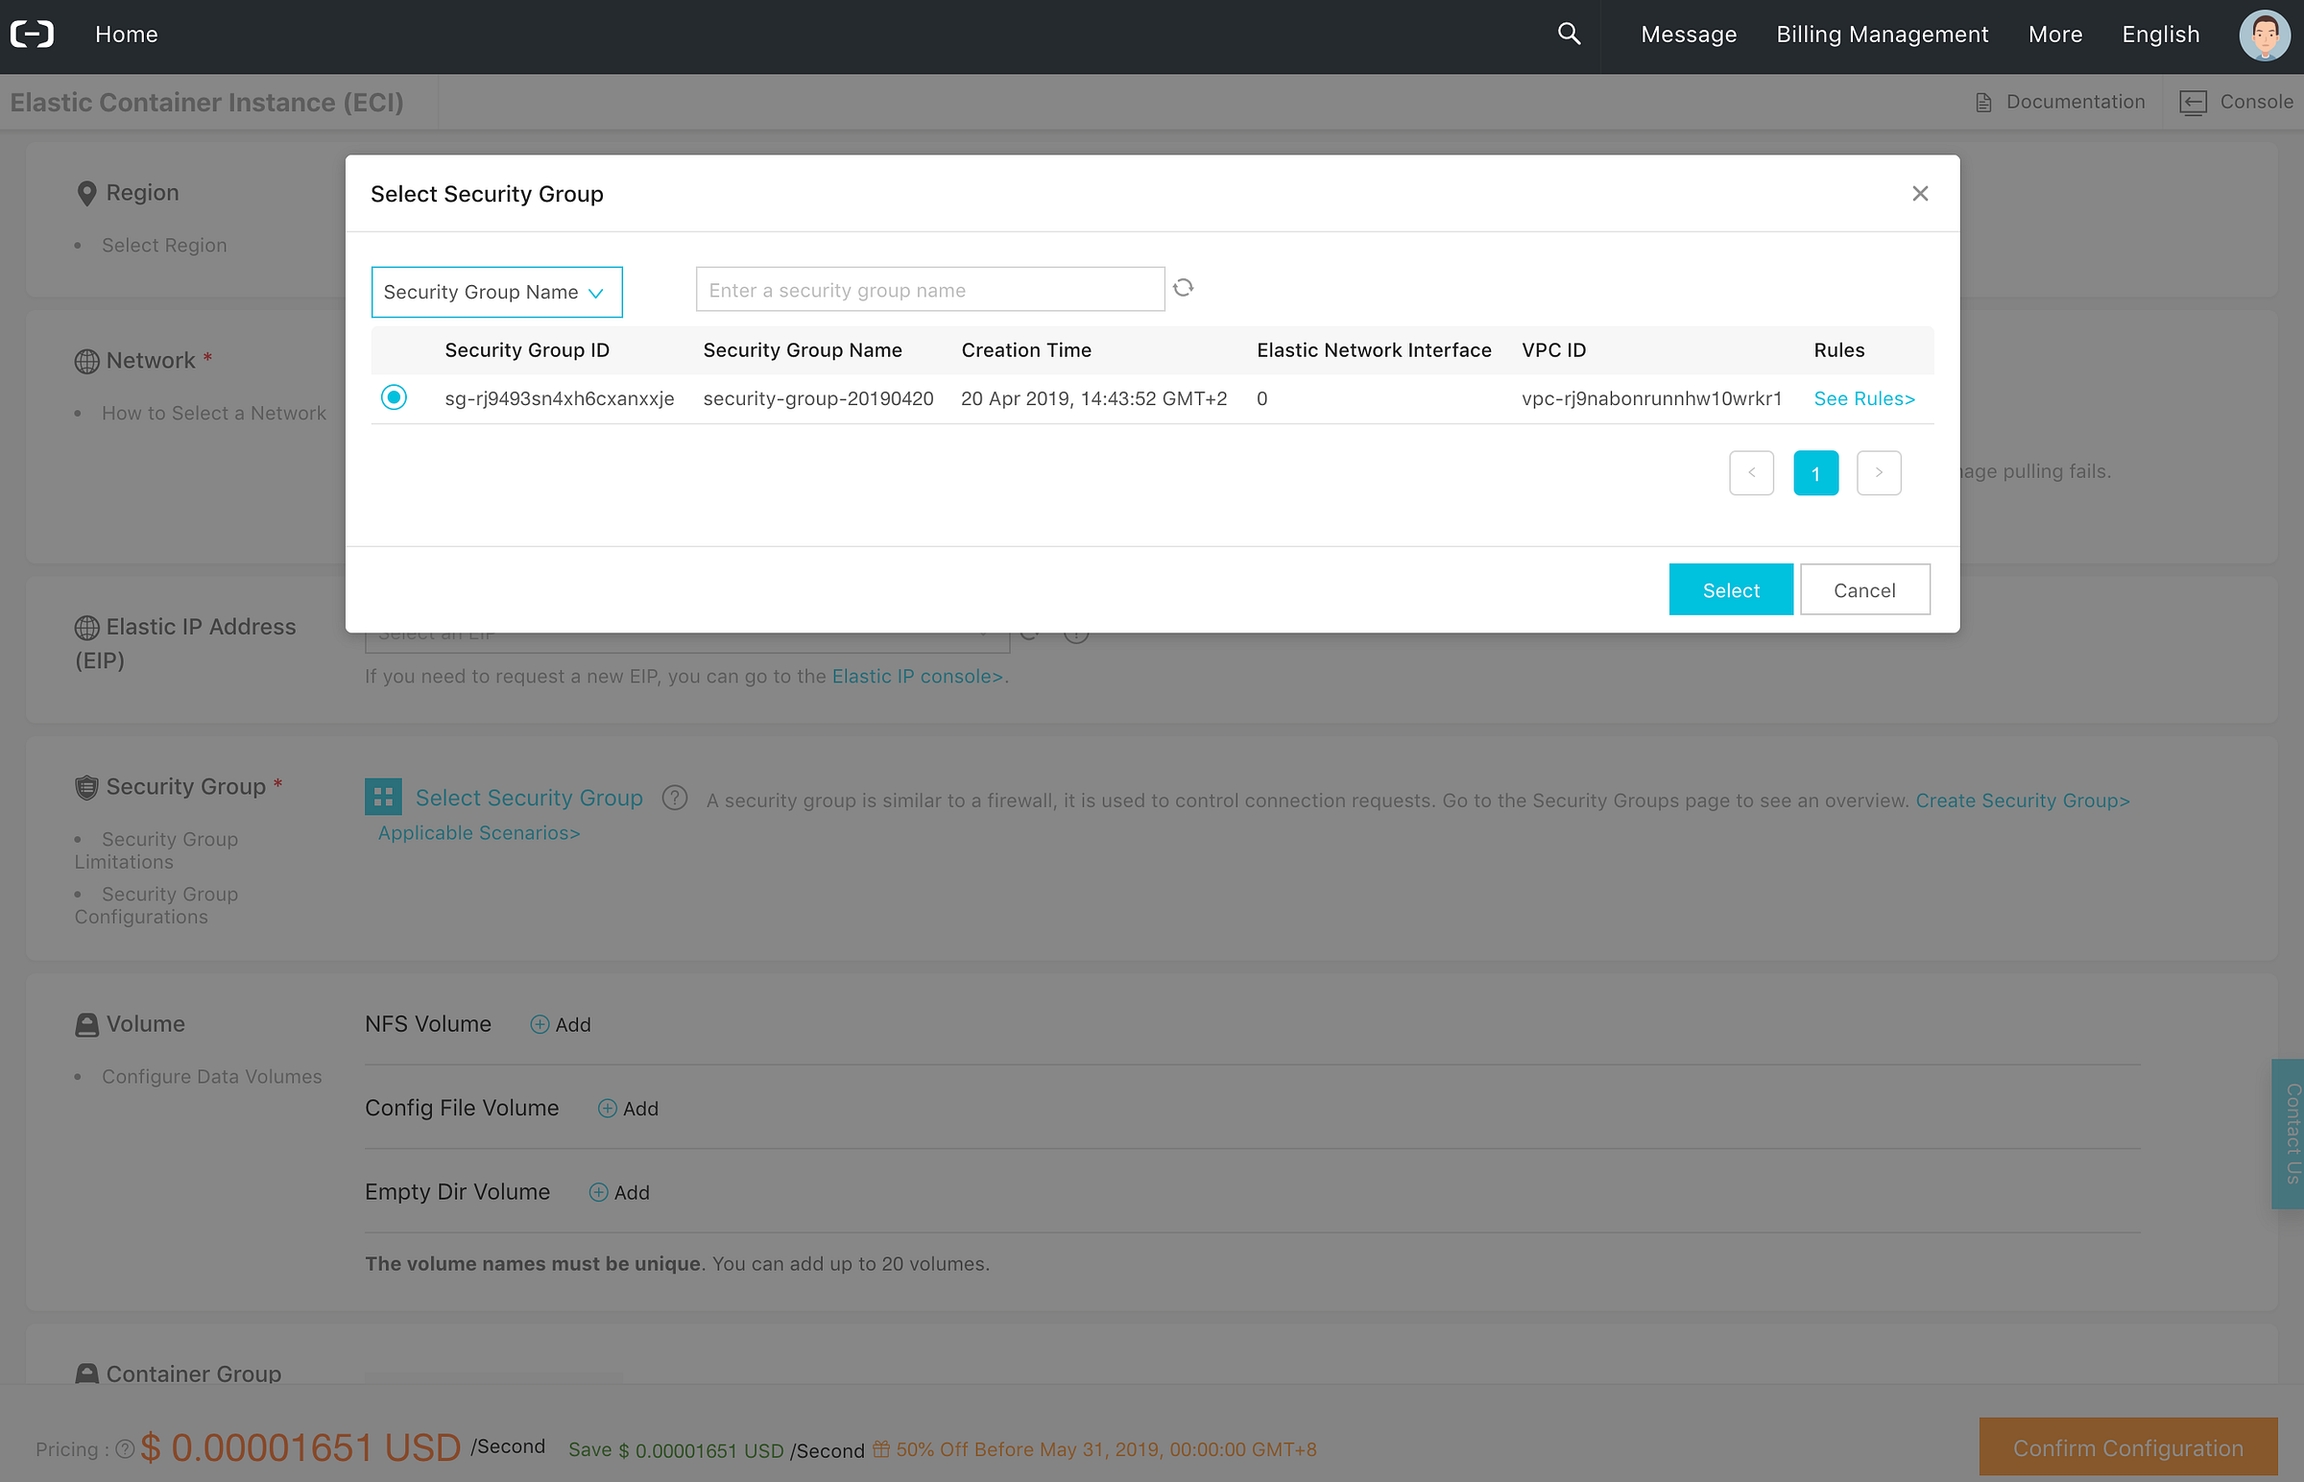Add an Empty Dir Volume

pos(619,1192)
